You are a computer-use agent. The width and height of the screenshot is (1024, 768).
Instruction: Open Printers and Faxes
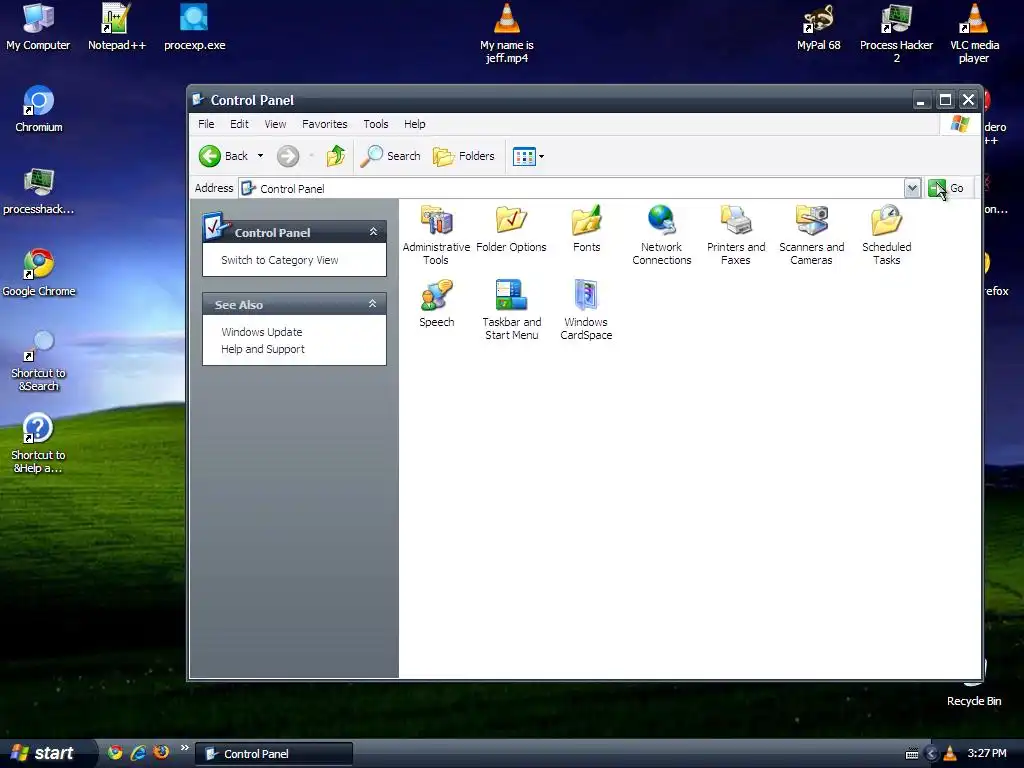point(736,235)
